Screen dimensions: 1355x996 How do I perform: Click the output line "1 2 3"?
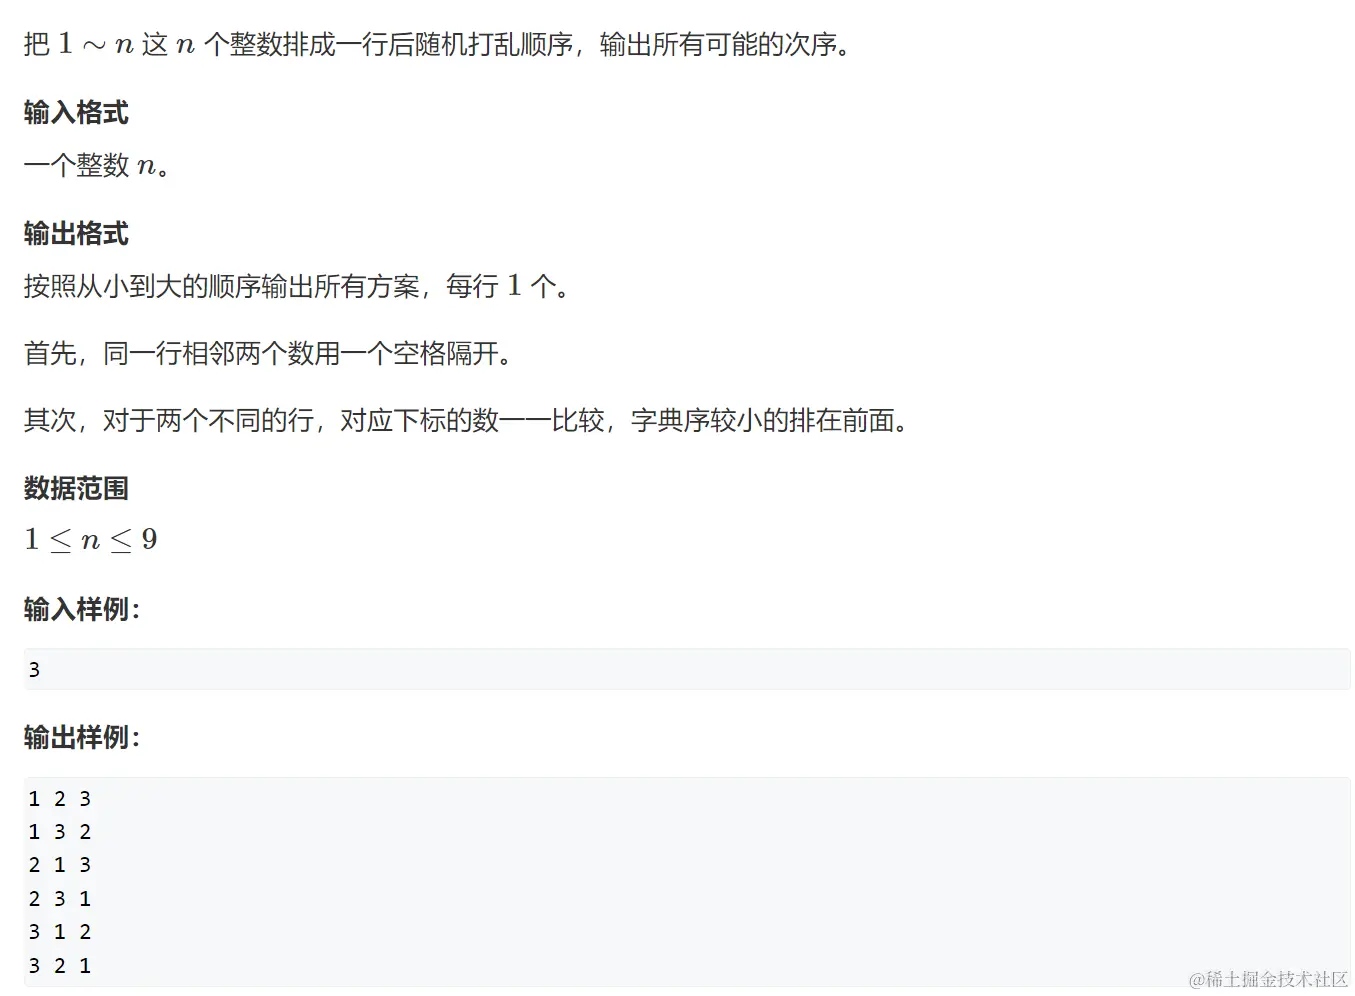coord(60,799)
